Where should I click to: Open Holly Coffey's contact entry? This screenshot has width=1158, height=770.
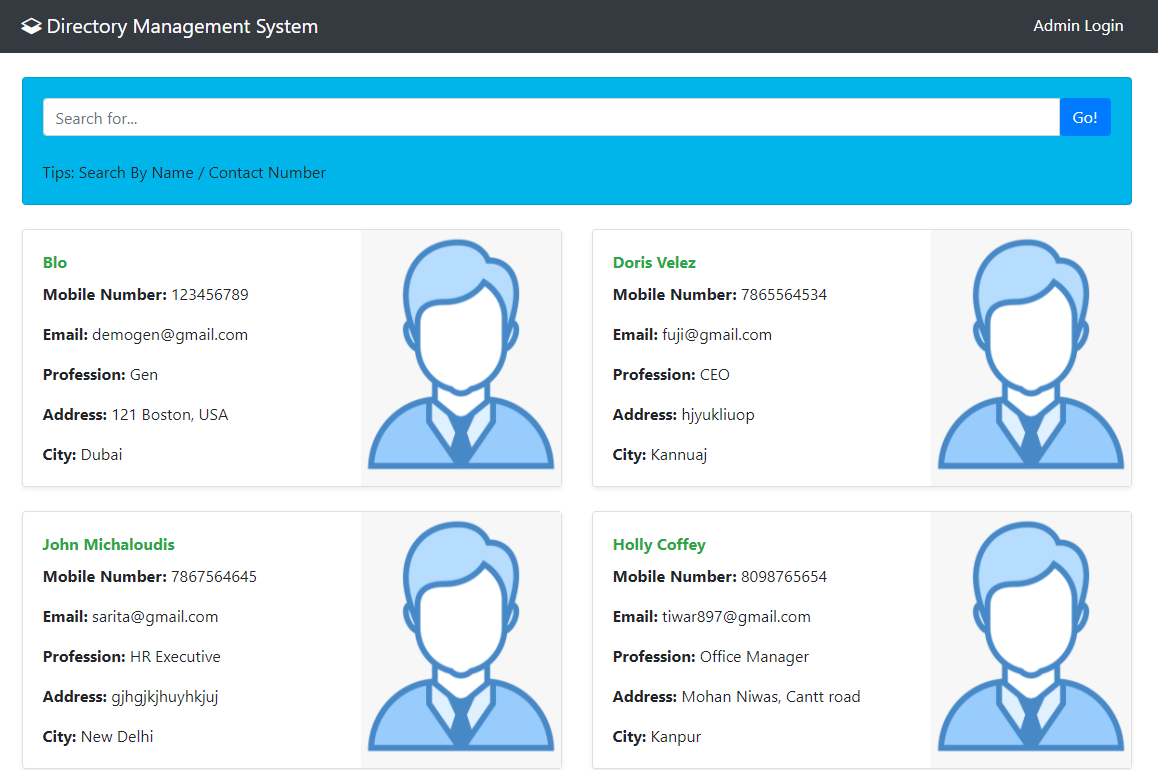click(x=659, y=544)
